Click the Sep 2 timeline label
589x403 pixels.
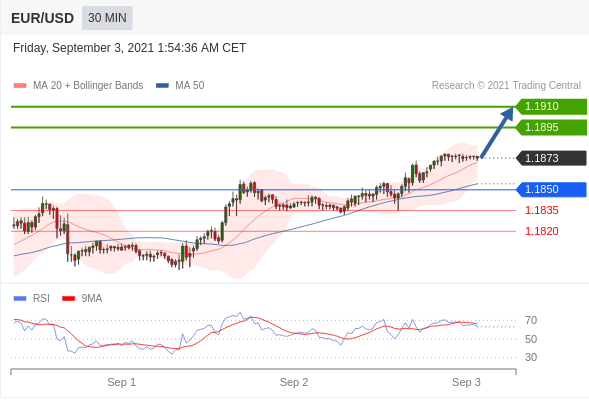(294, 382)
